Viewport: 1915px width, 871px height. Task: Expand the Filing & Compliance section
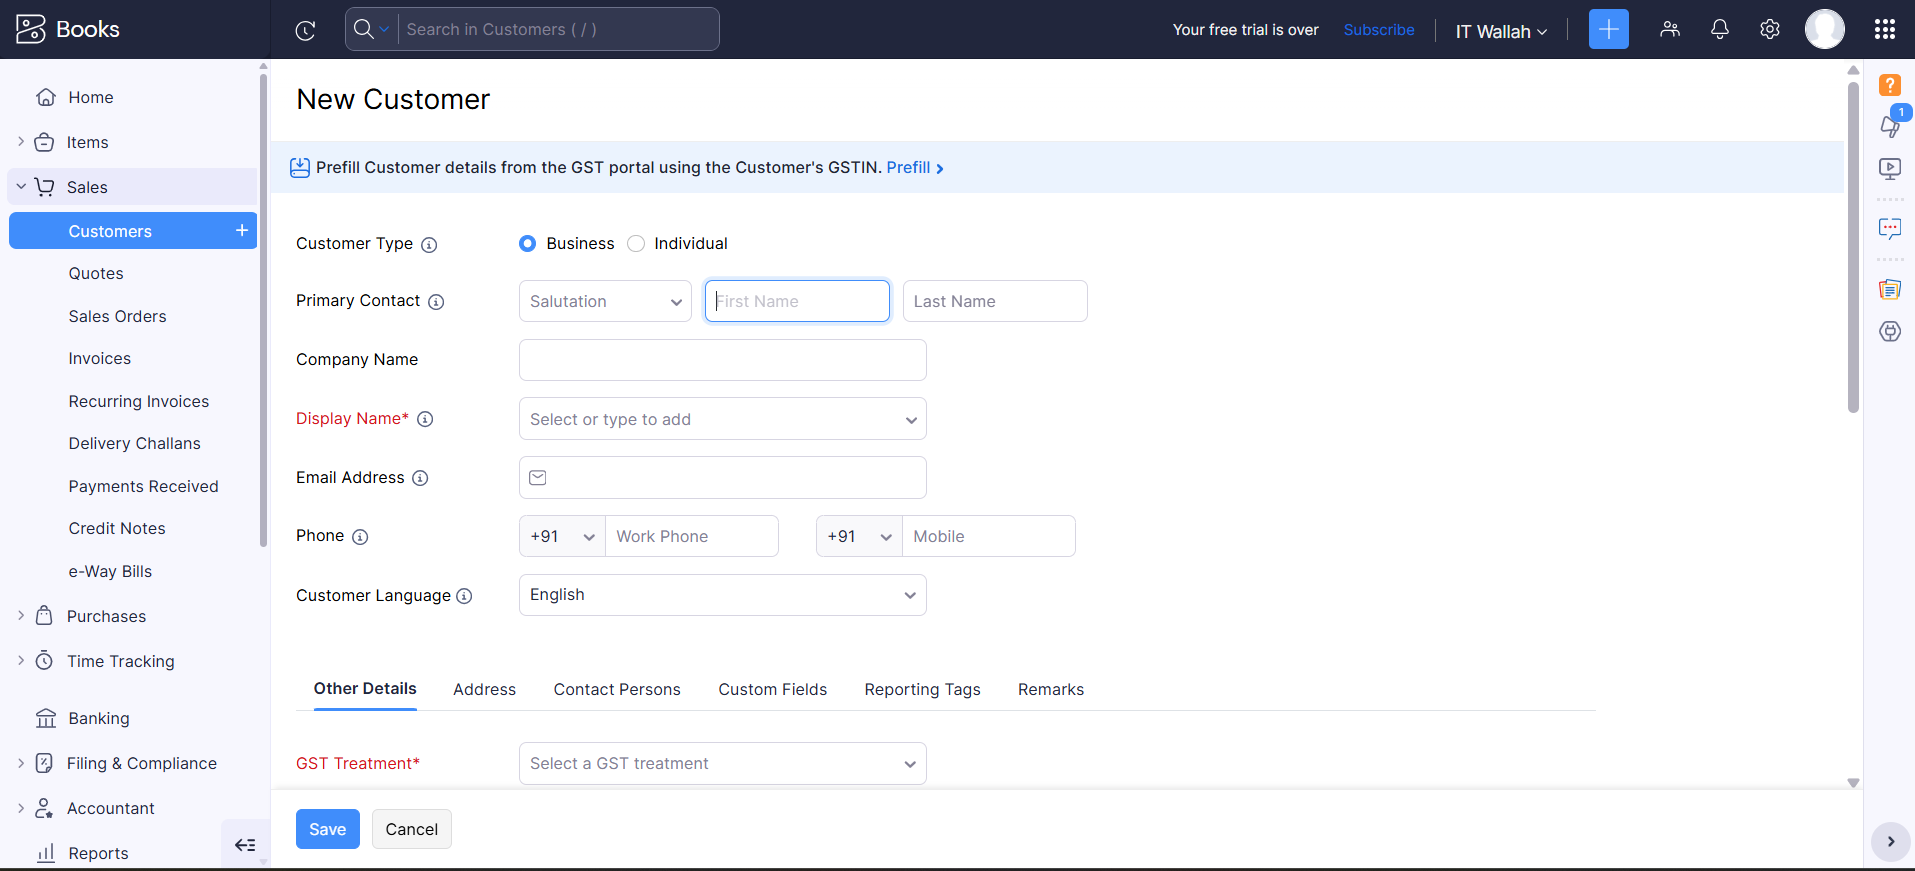pyautogui.click(x=21, y=763)
